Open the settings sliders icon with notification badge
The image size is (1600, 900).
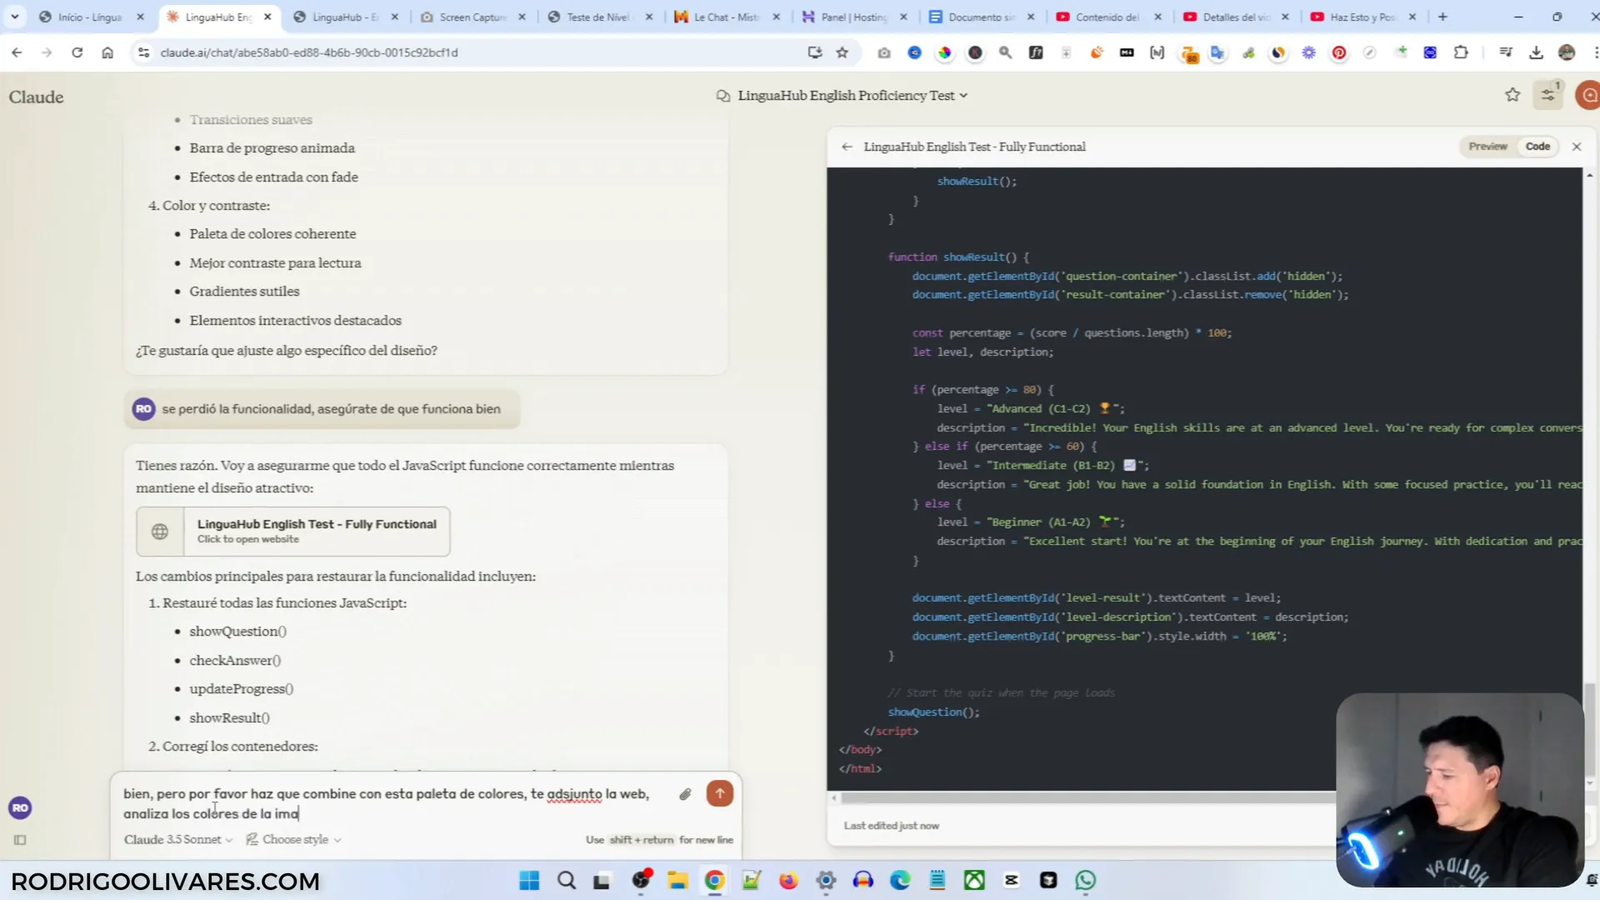point(1548,94)
